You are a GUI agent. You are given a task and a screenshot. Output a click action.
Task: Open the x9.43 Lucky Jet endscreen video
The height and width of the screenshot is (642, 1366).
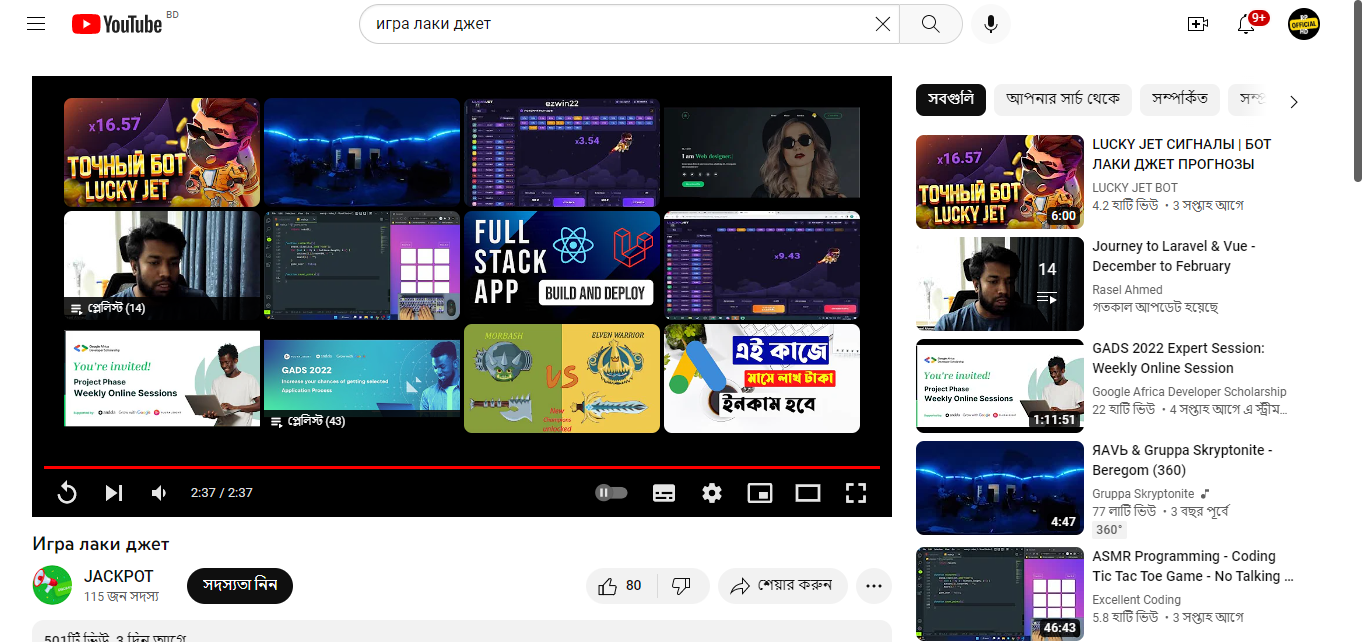click(x=762, y=265)
